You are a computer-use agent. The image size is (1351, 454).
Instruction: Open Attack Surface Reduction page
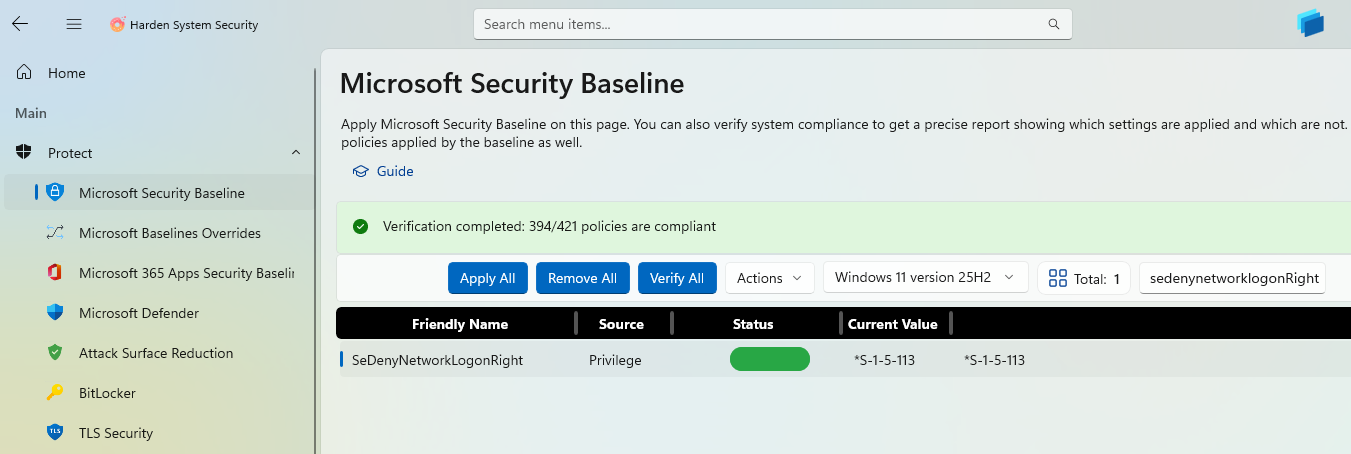point(158,353)
